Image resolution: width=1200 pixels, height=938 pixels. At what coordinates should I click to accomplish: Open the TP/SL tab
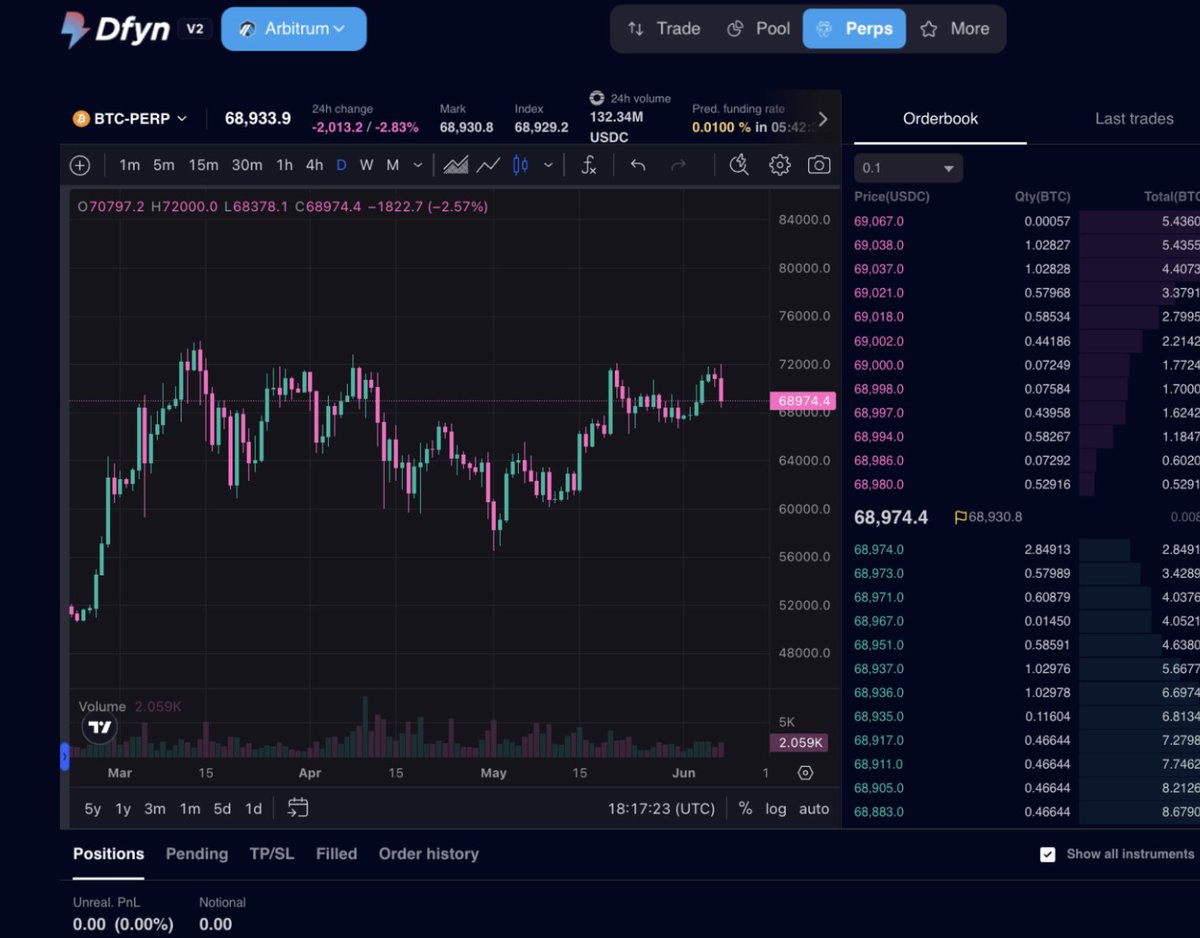tap(271, 854)
